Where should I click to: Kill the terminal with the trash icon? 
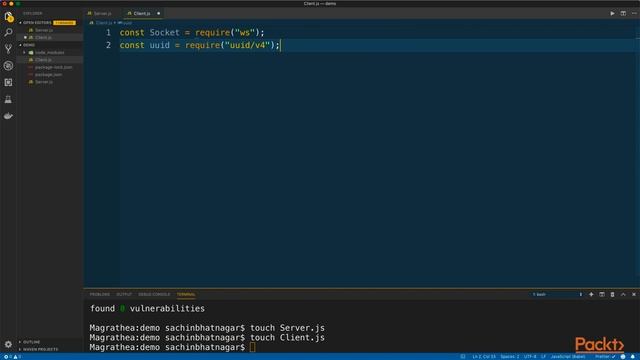click(612, 294)
